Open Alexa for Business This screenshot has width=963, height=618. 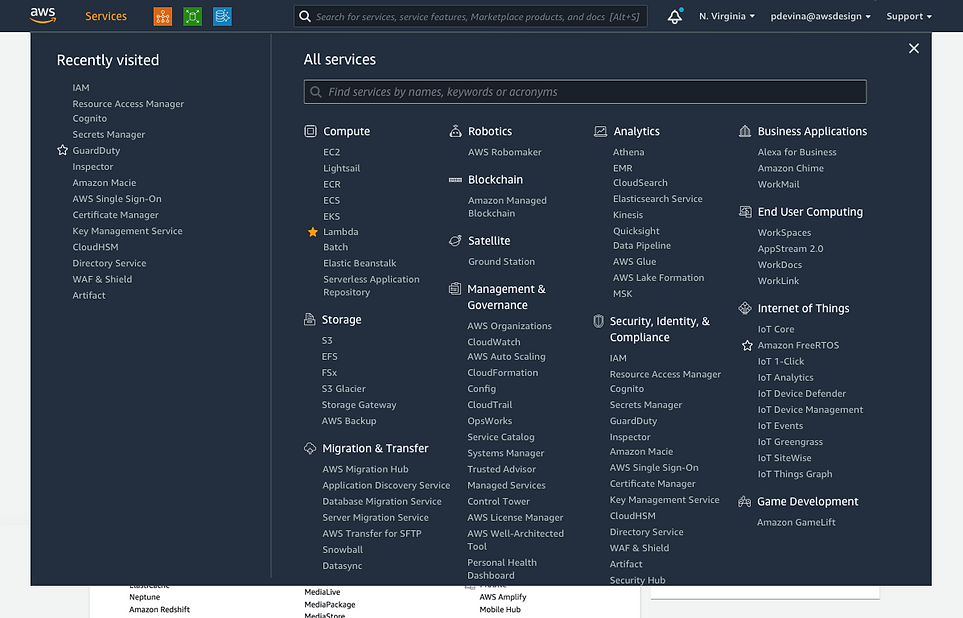(797, 152)
